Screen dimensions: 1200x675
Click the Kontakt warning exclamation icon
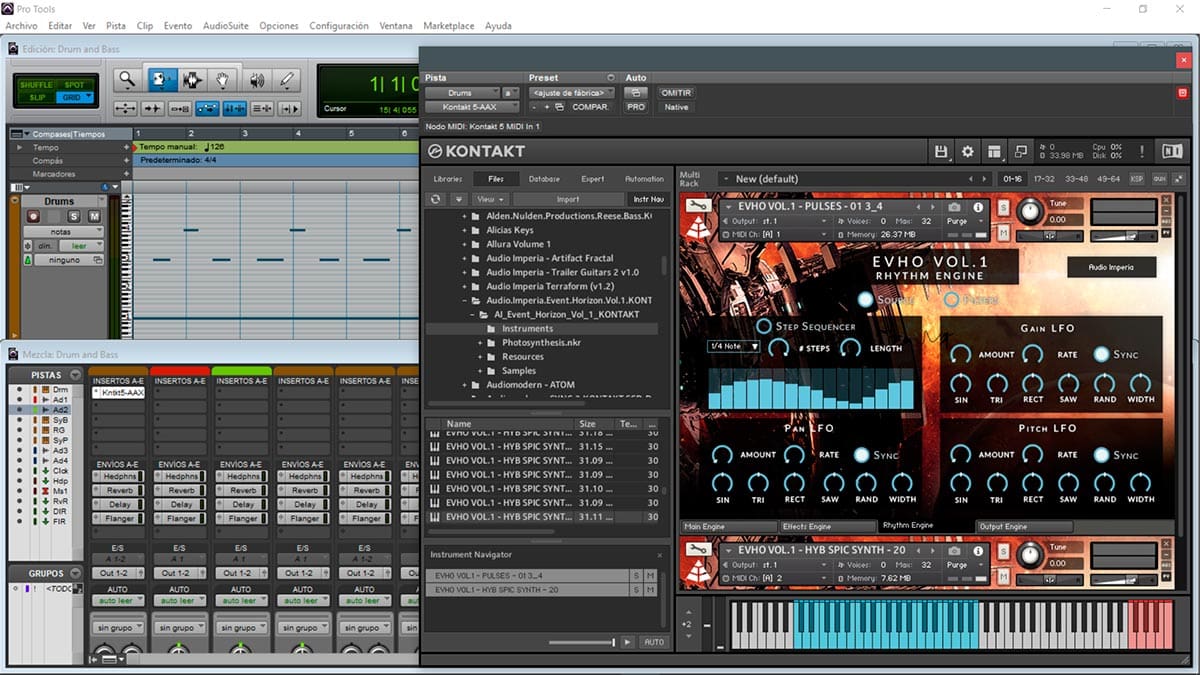1142,151
